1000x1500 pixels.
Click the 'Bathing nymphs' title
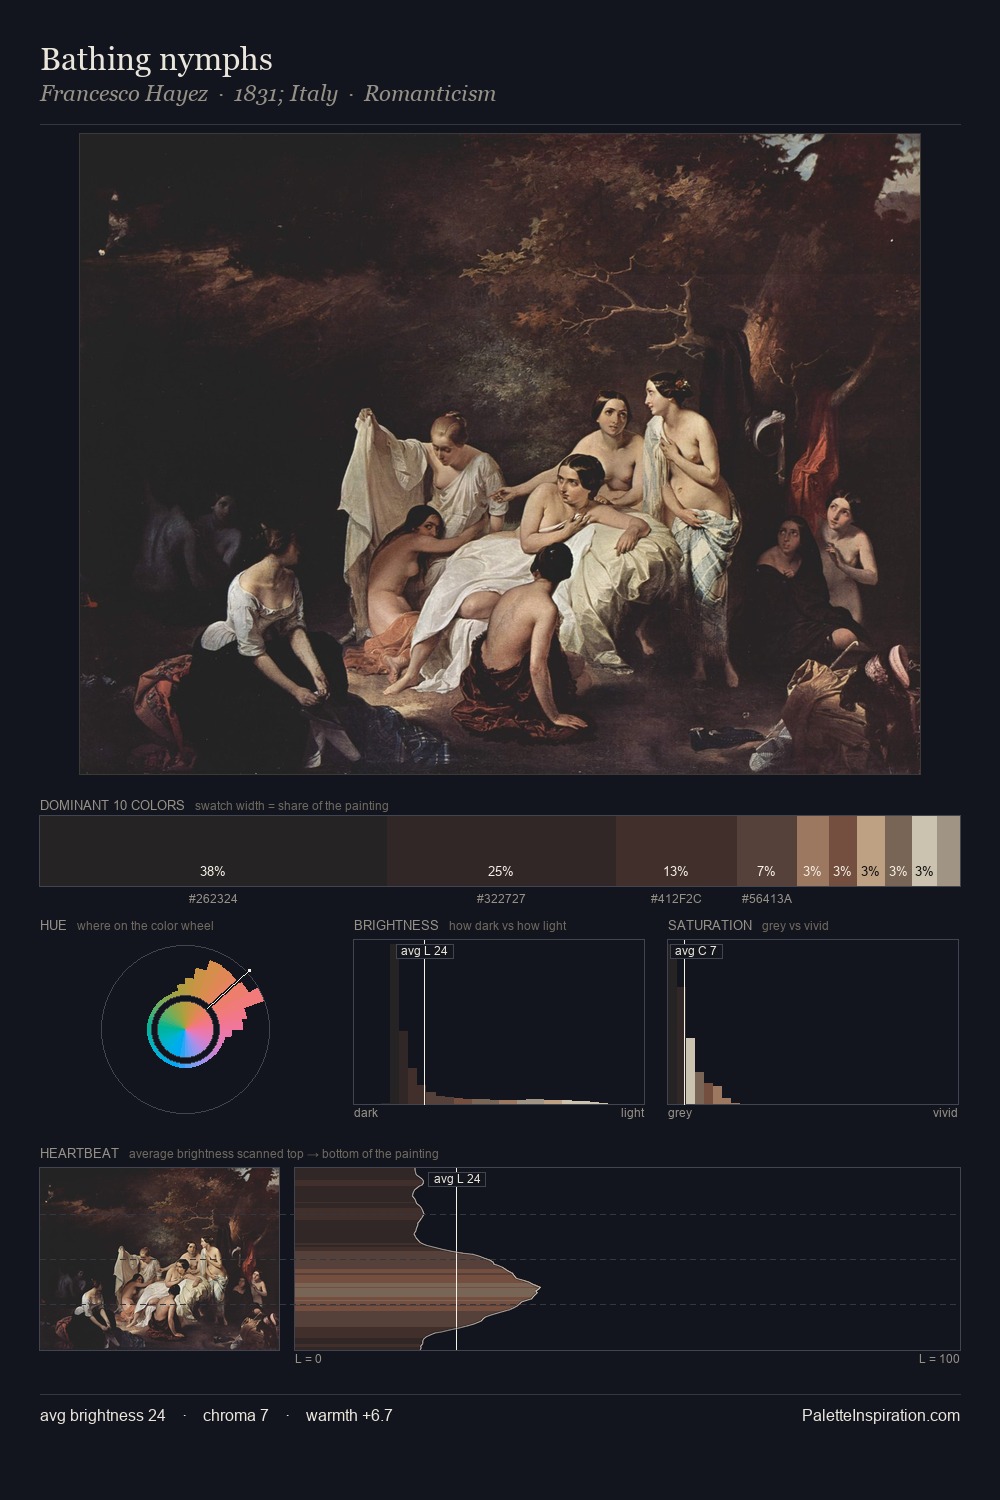tap(156, 60)
